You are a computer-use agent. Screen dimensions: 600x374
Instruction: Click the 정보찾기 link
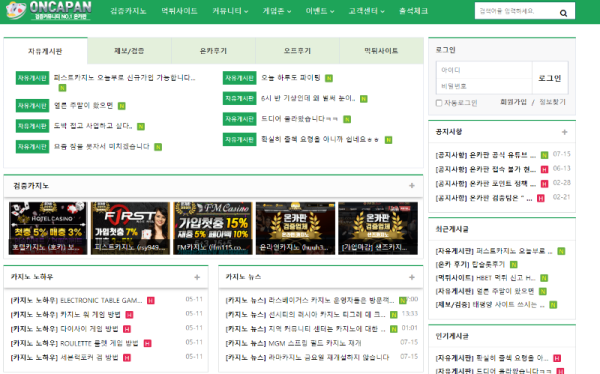pyautogui.click(x=553, y=102)
